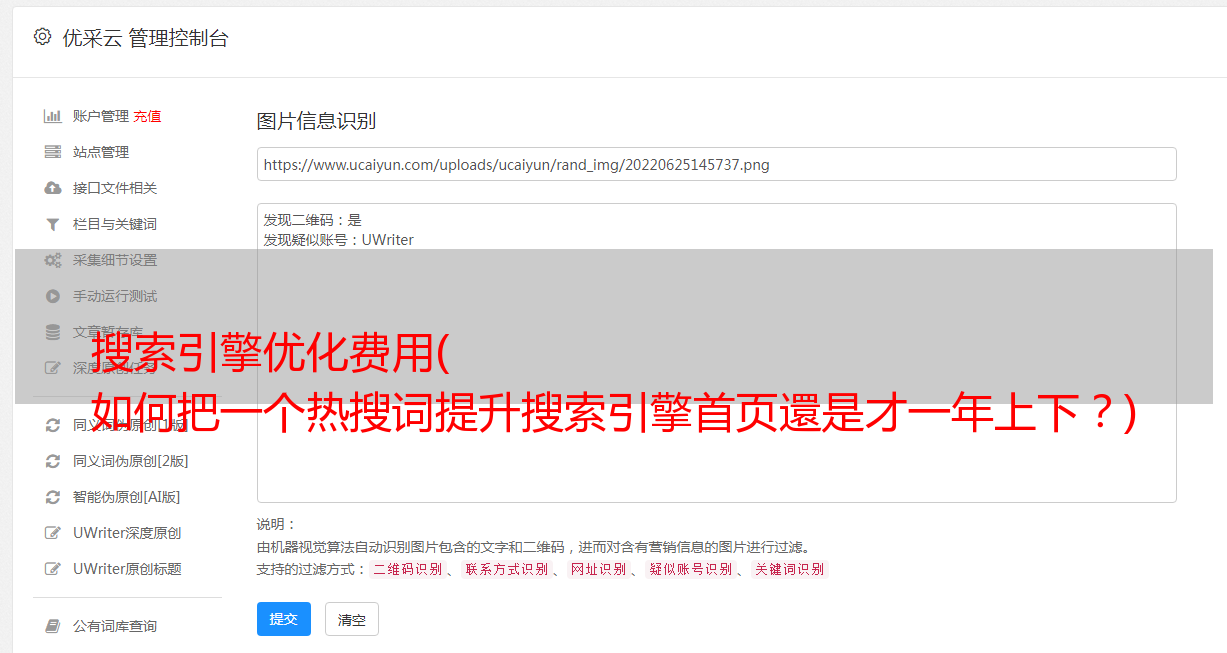Click the 联系方式识别 tag
The image size is (1227, 653).
point(507,569)
